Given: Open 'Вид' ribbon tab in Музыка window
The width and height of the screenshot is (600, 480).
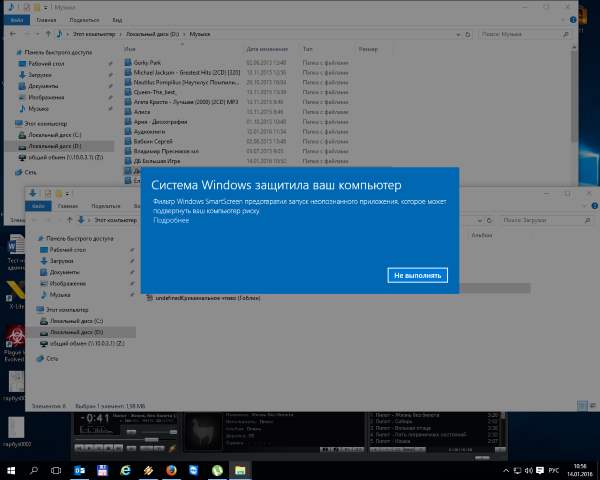Looking at the screenshot, I should (117, 20).
